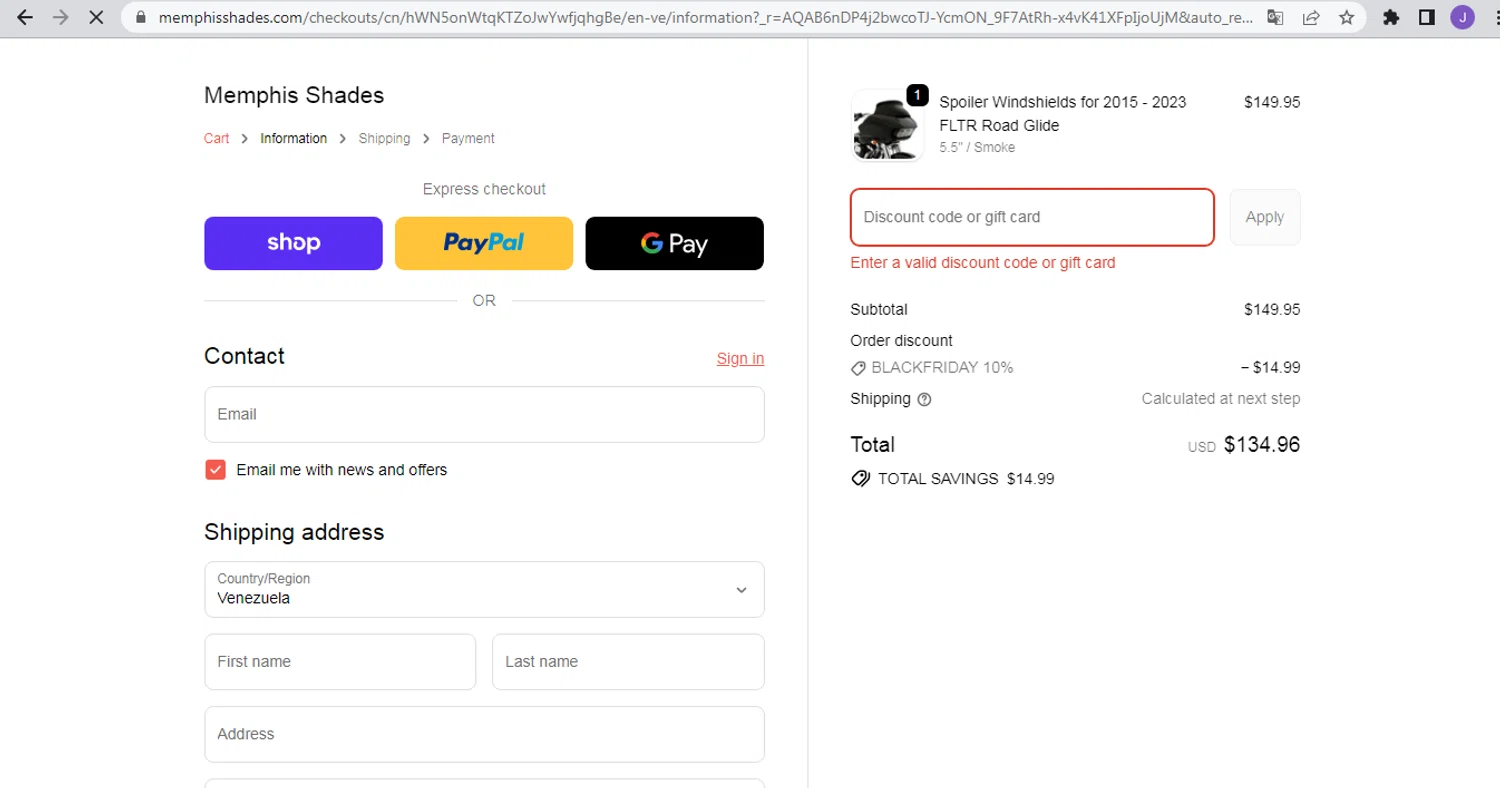Click the Spoiler Windshields product name
This screenshot has width=1500, height=788.
(x=1063, y=114)
